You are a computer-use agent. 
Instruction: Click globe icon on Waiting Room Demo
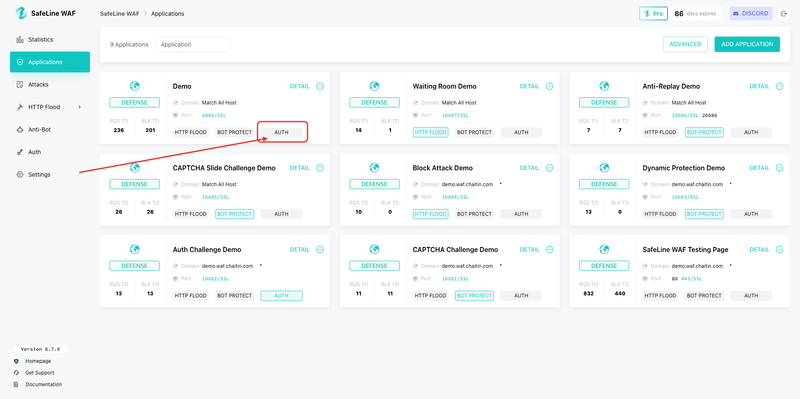tap(374, 86)
